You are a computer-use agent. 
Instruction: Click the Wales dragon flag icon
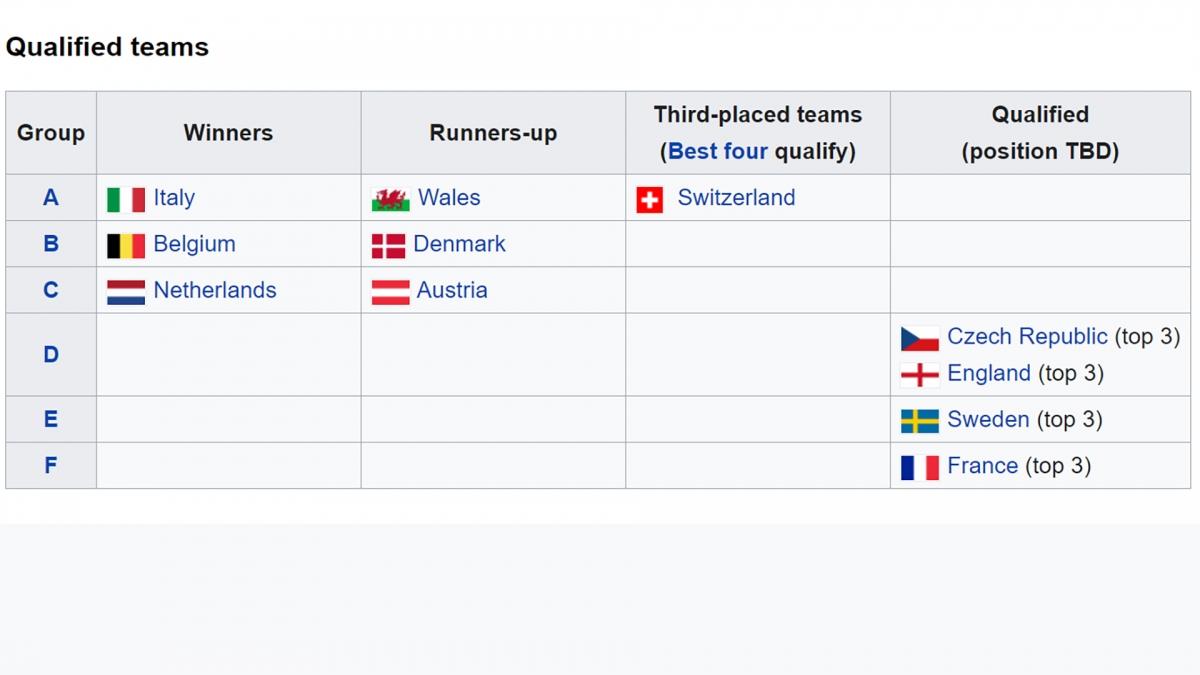pos(391,200)
